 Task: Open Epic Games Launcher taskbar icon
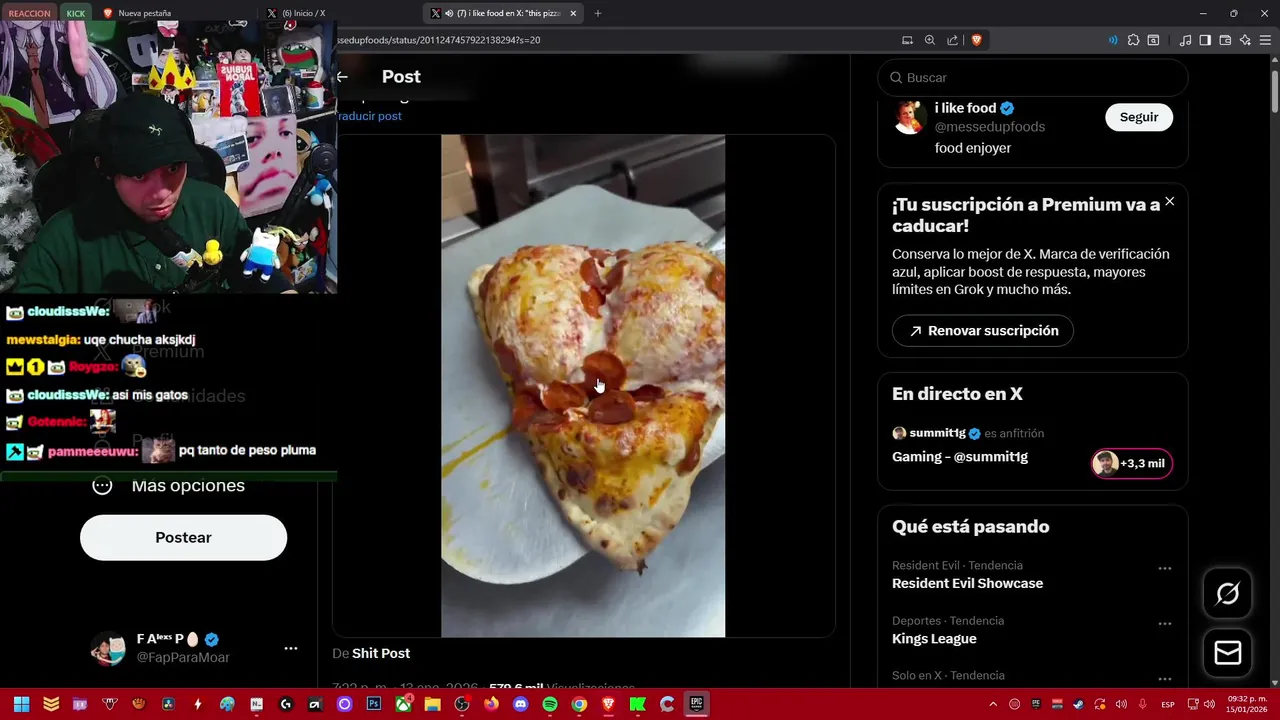coord(696,704)
